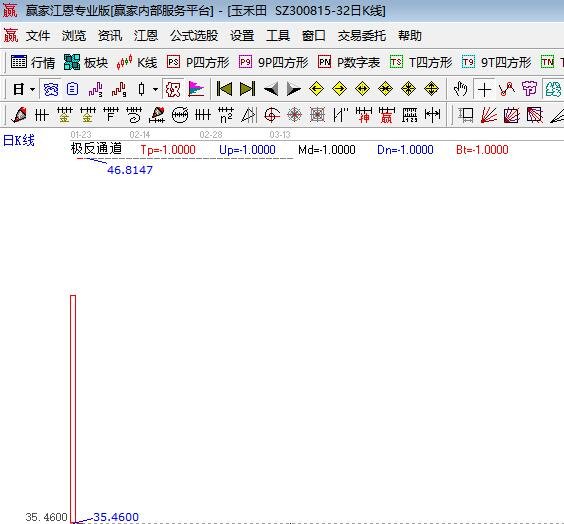Open the 行情 market quotes view
Image resolution: width=564 pixels, height=524 pixels.
point(33,63)
